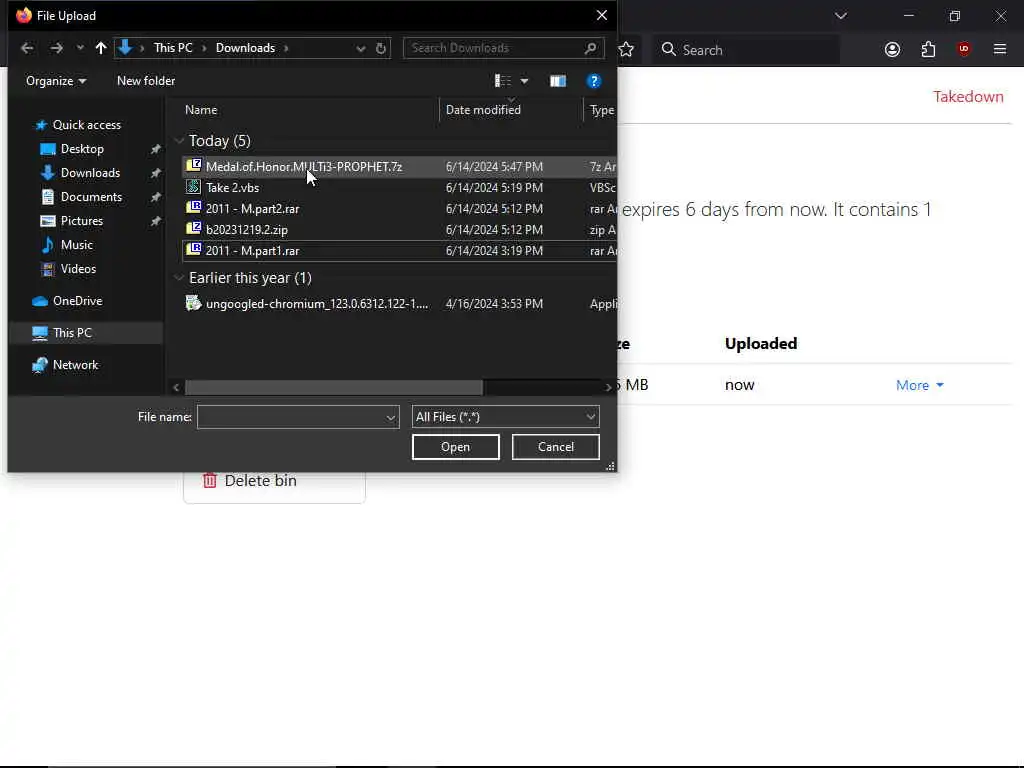
Task: Click the horizontal scrollbar in file list
Action: tap(334, 387)
